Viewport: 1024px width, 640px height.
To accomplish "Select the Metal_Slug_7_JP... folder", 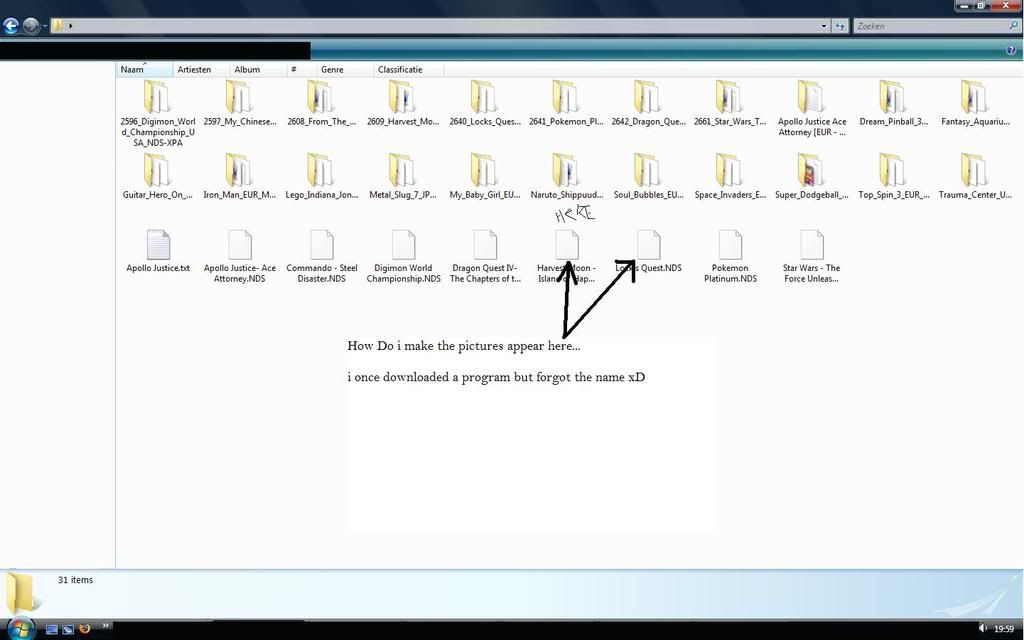I will (403, 176).
